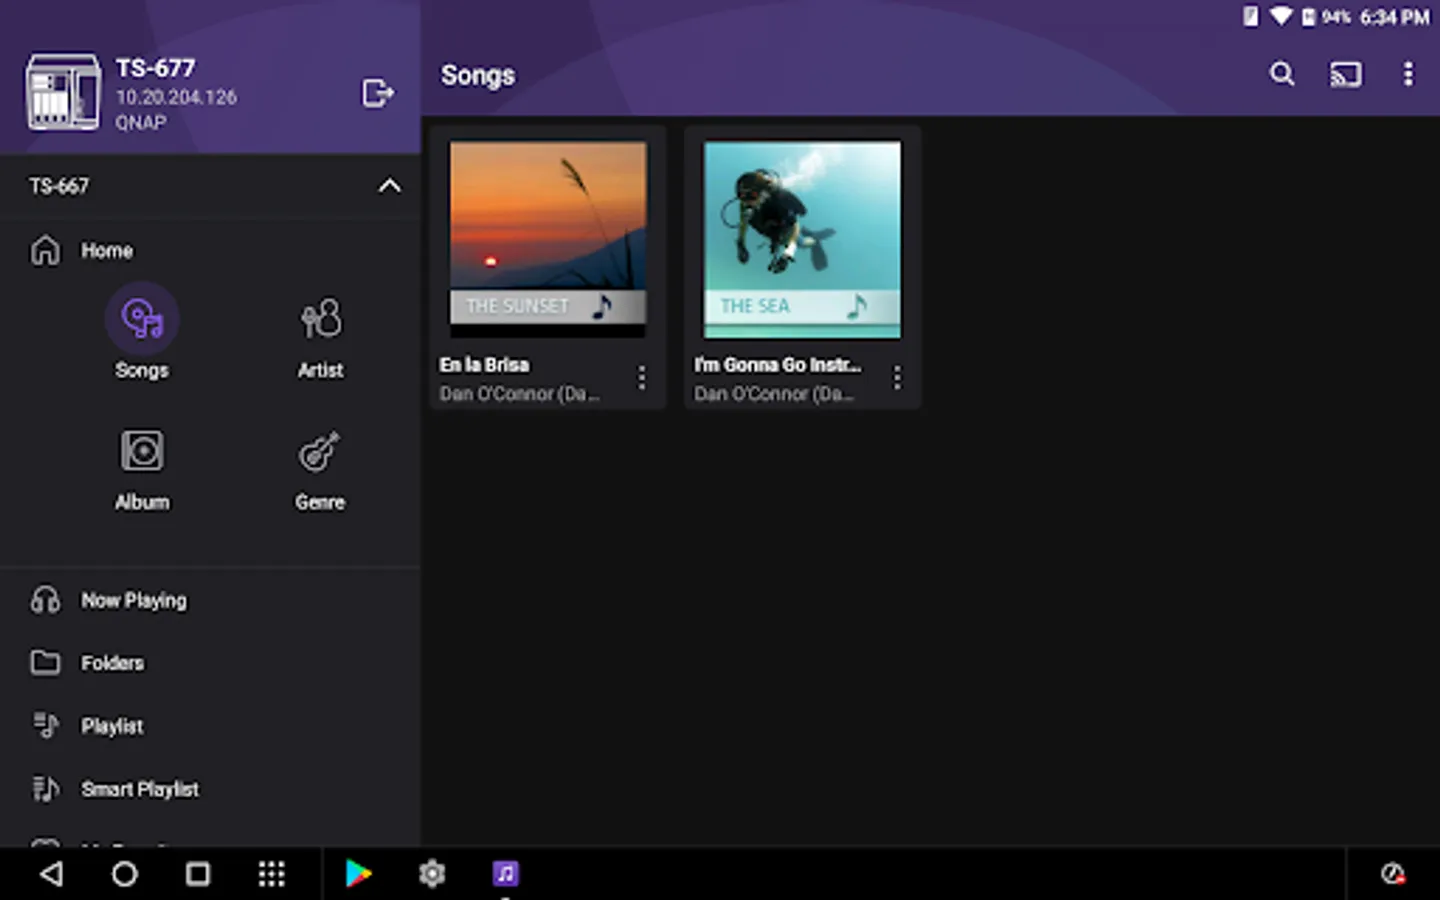Screen dimensions: 1440x900
Task: Click the logout icon beside TS-677
Action: click(x=377, y=93)
